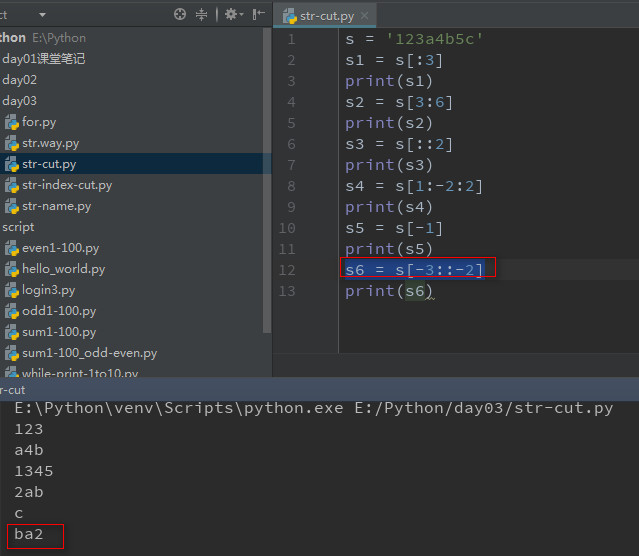Open the project panel settings gear

click(234, 15)
